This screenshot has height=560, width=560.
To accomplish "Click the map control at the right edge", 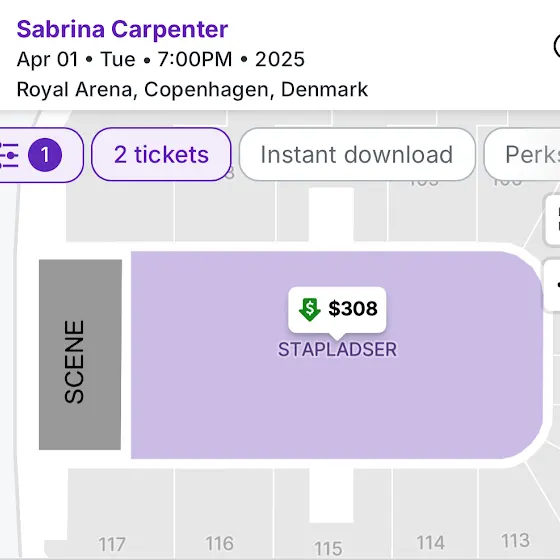I will [552, 220].
